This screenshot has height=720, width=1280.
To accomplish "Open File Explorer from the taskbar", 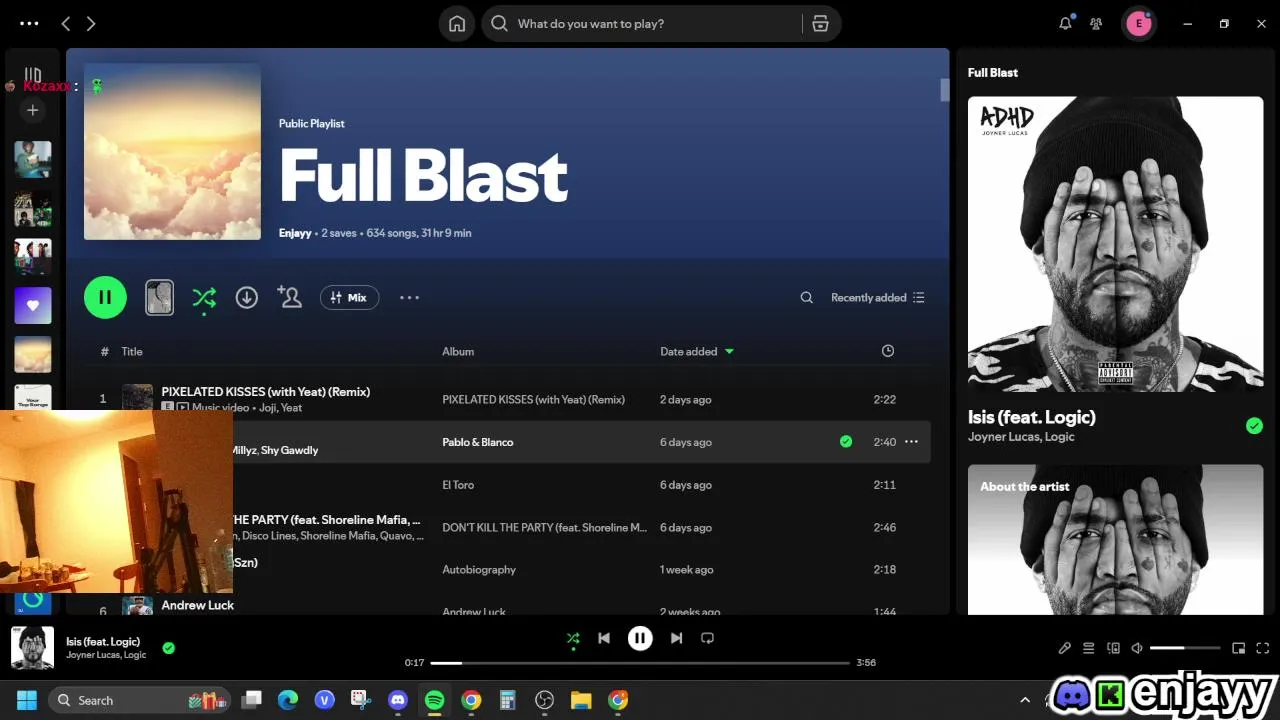I will pos(581,700).
